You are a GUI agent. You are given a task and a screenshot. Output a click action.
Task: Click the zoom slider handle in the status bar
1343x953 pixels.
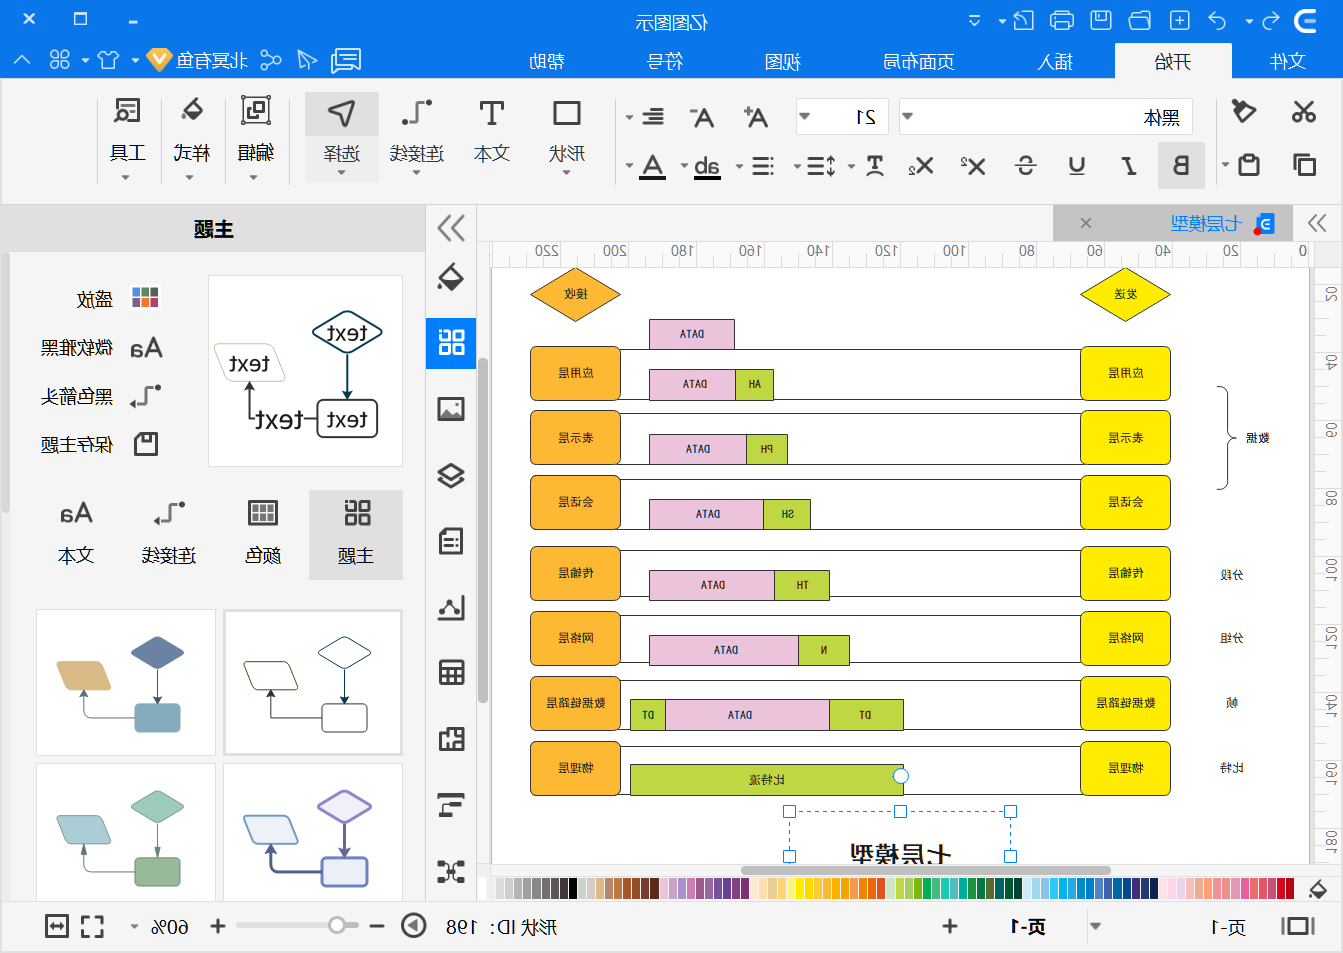(337, 925)
